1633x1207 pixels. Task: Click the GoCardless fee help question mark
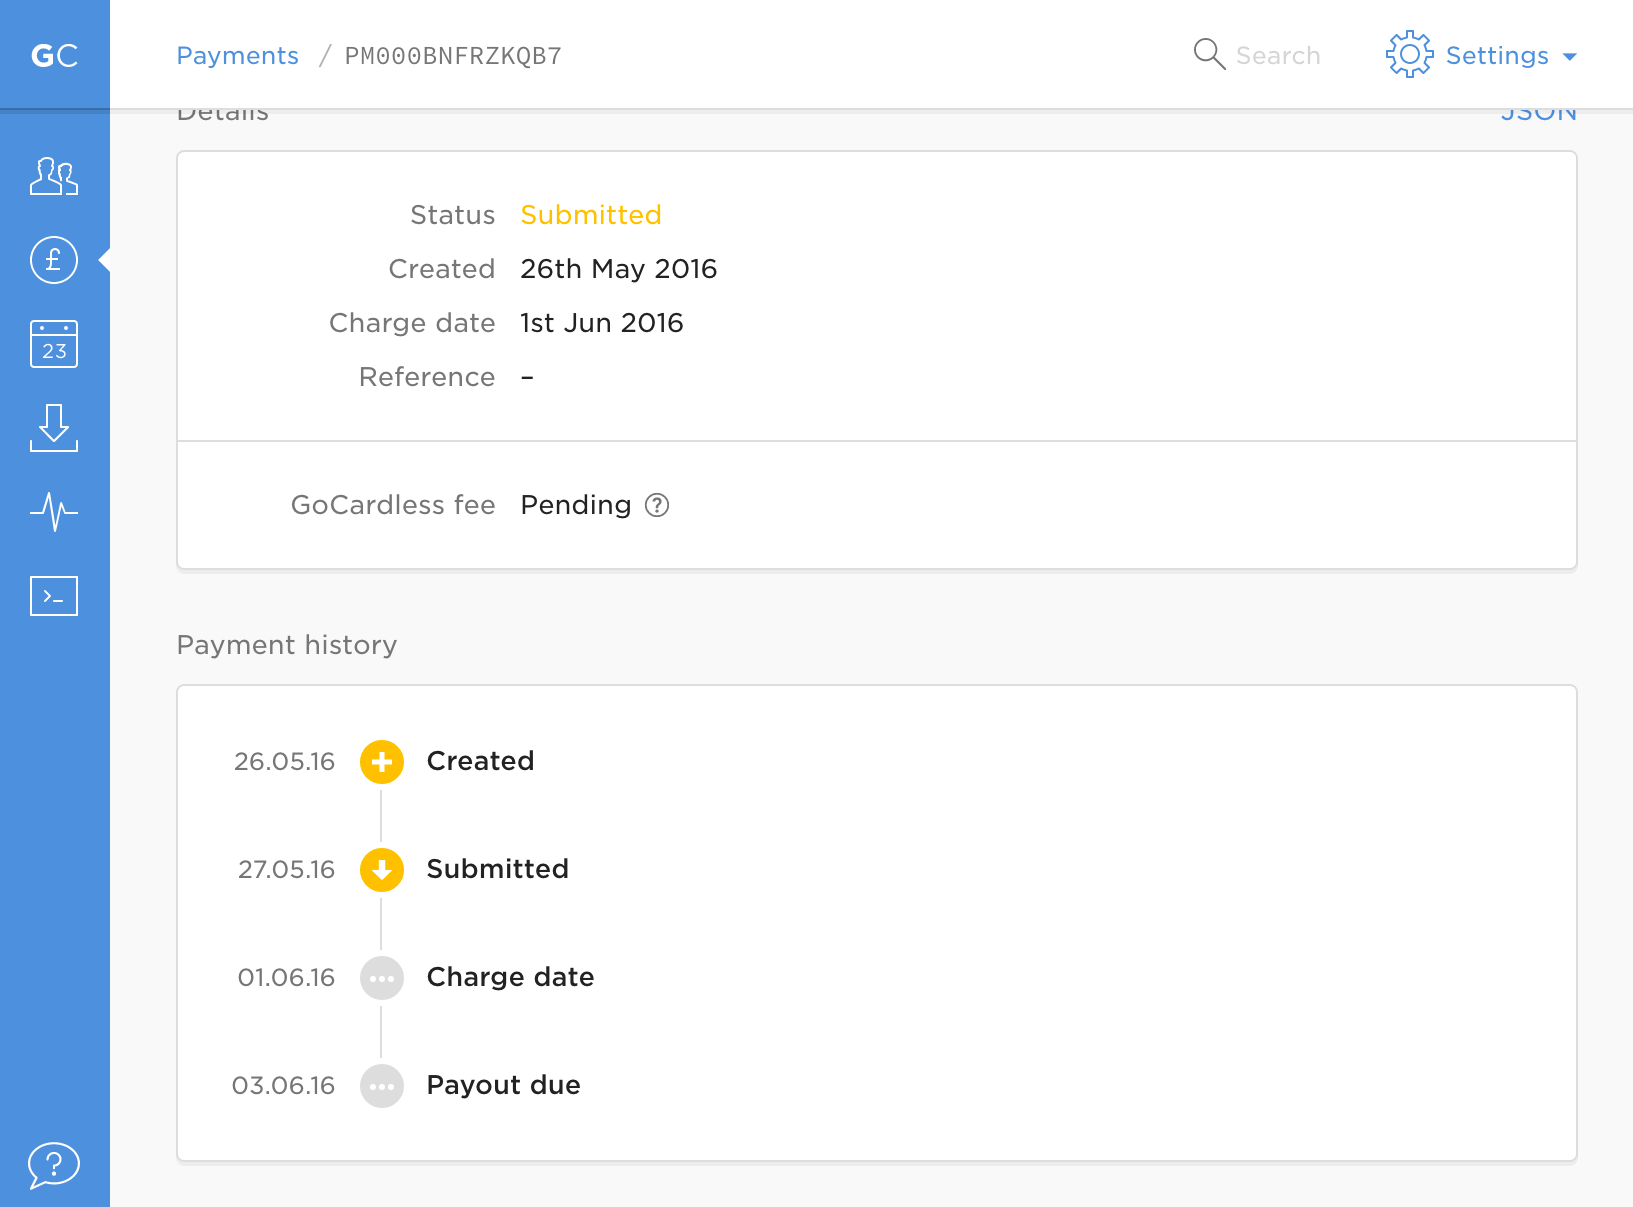(657, 505)
